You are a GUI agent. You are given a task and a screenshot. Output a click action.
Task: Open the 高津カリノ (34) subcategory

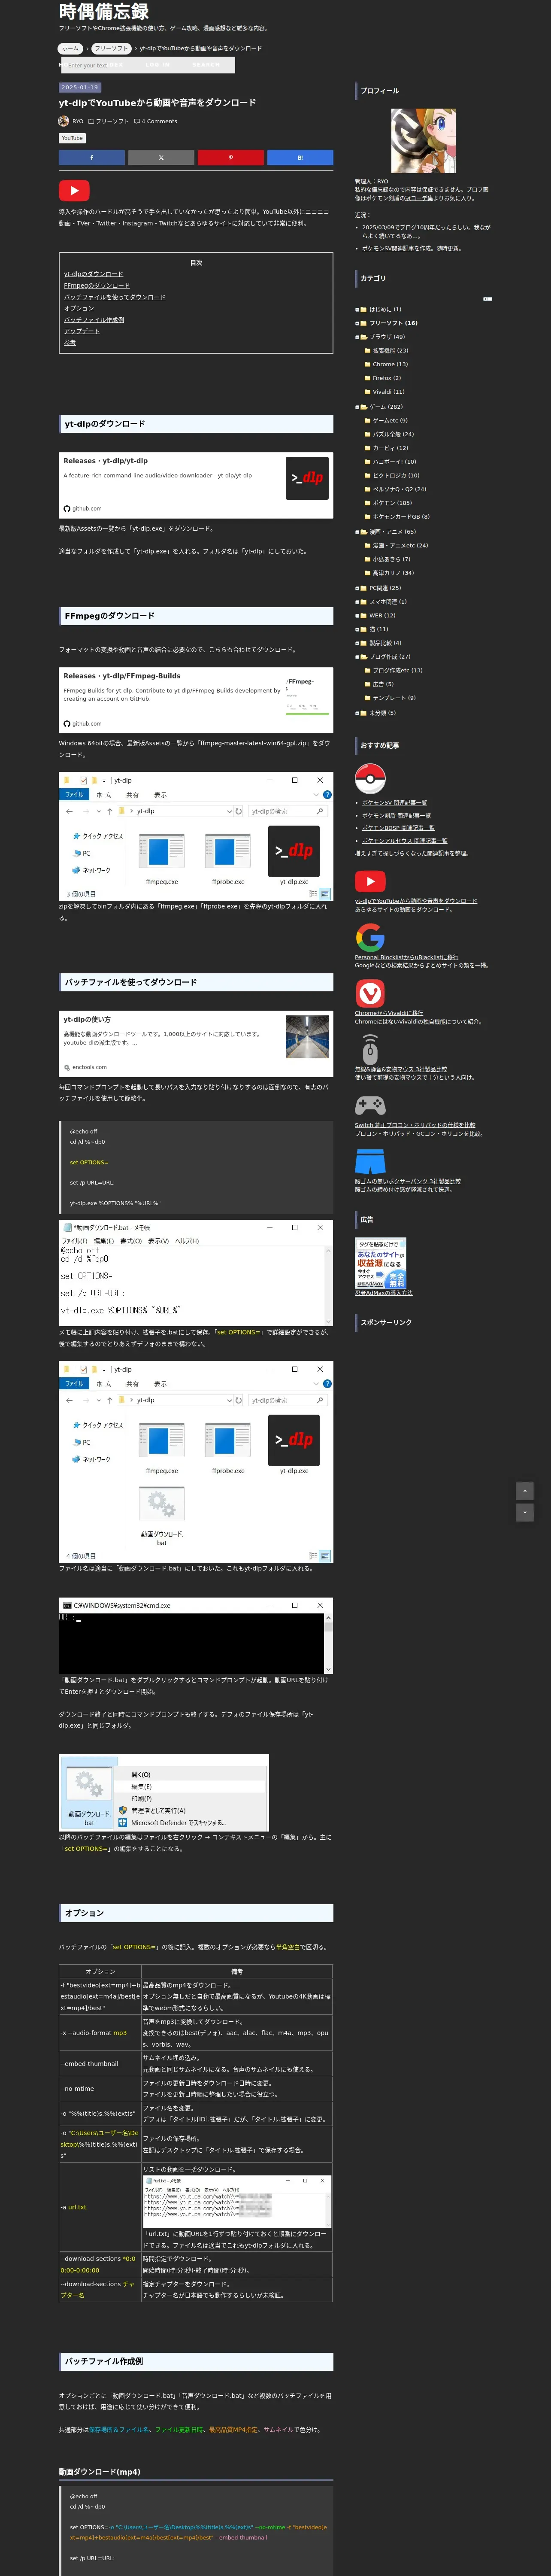(x=393, y=574)
